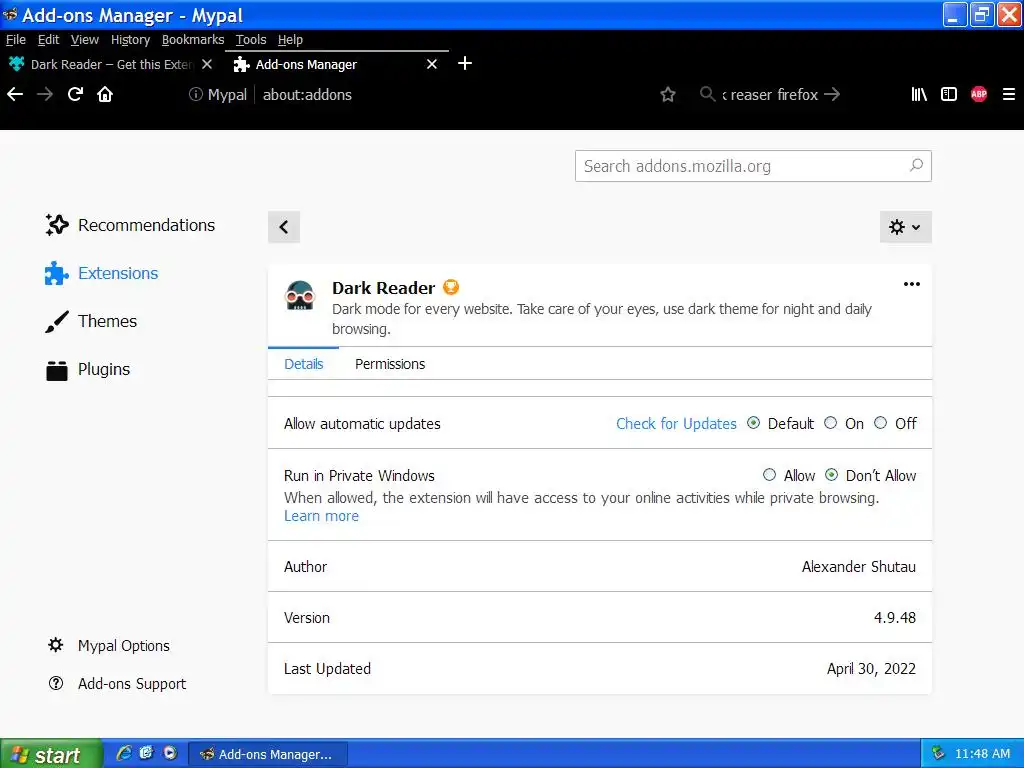Choose Allow for Private Windows
Screen dimensions: 1024x768
coord(769,475)
